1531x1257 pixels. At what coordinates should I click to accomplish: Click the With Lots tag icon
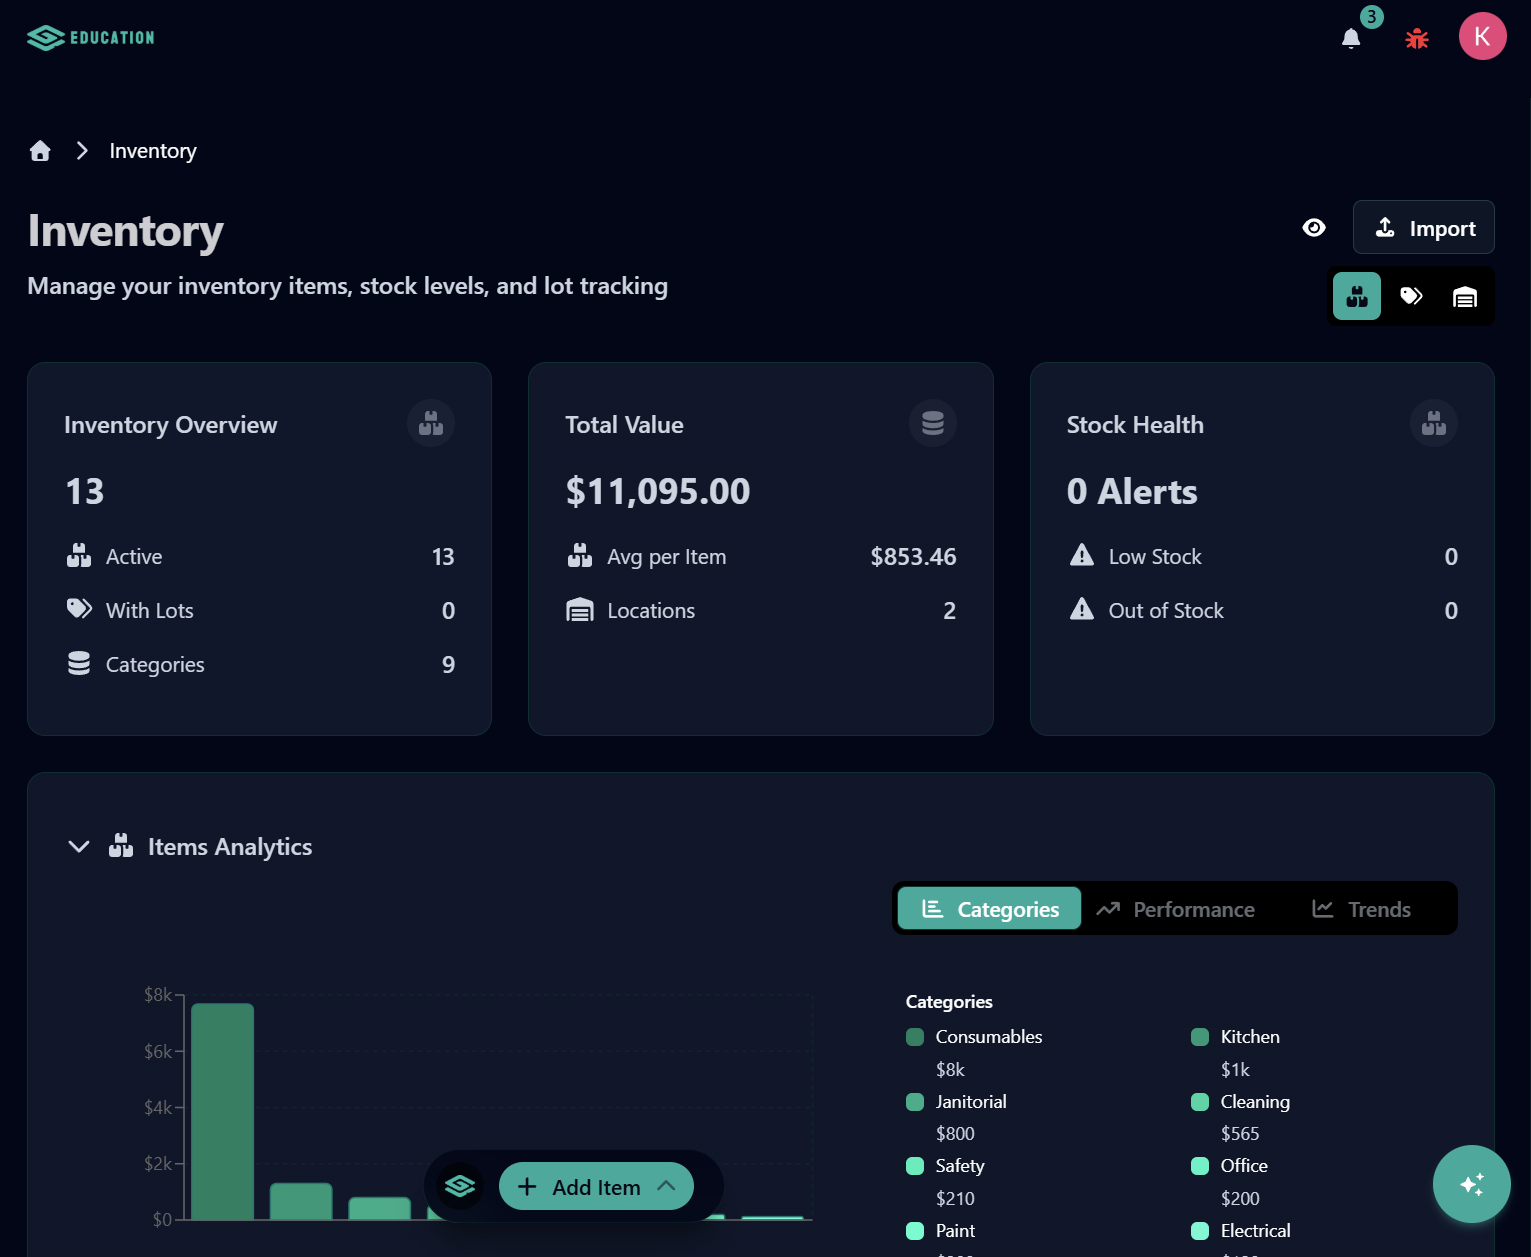pos(79,609)
